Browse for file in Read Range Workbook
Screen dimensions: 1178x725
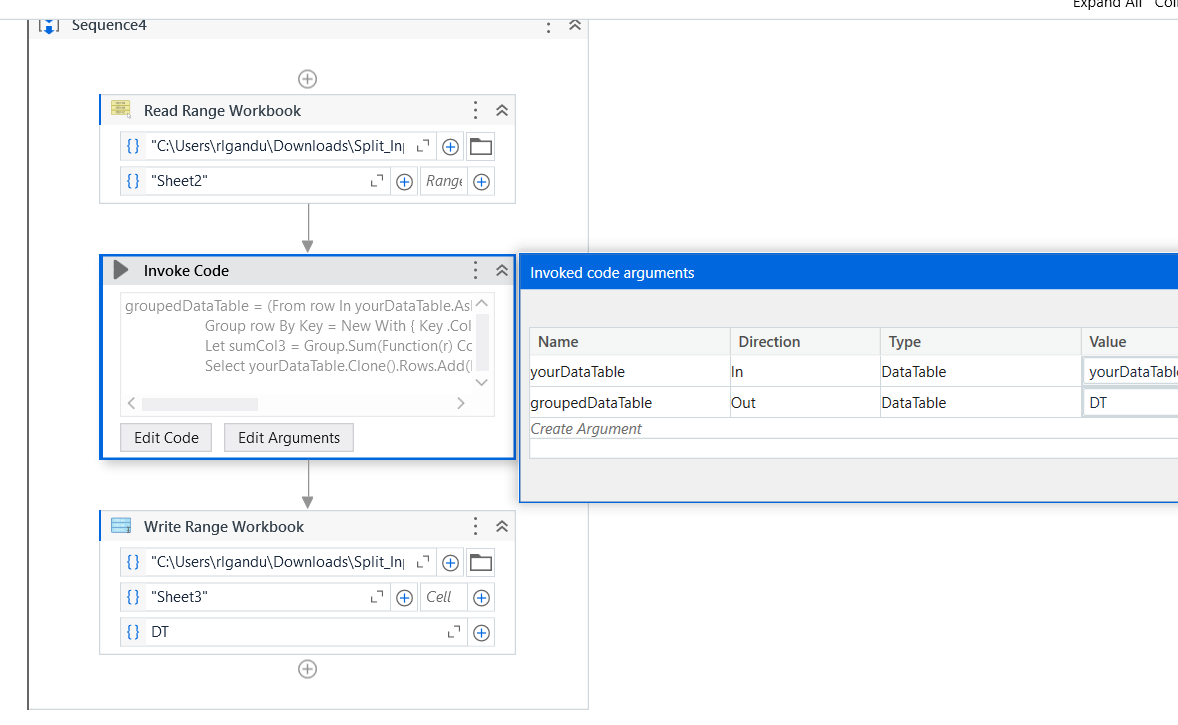click(481, 147)
